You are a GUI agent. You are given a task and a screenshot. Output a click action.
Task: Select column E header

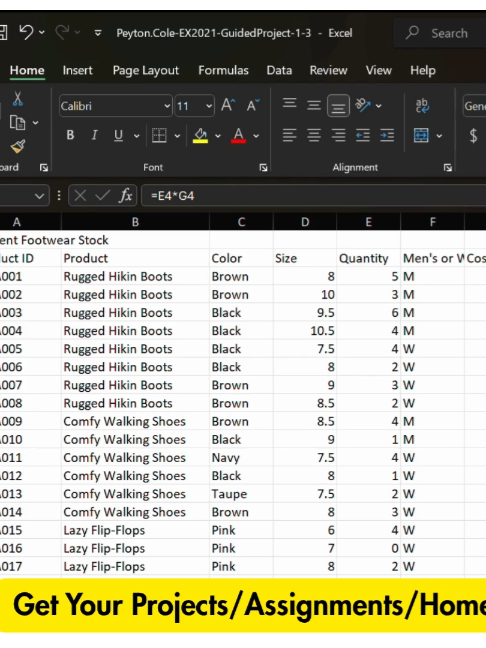click(x=369, y=222)
